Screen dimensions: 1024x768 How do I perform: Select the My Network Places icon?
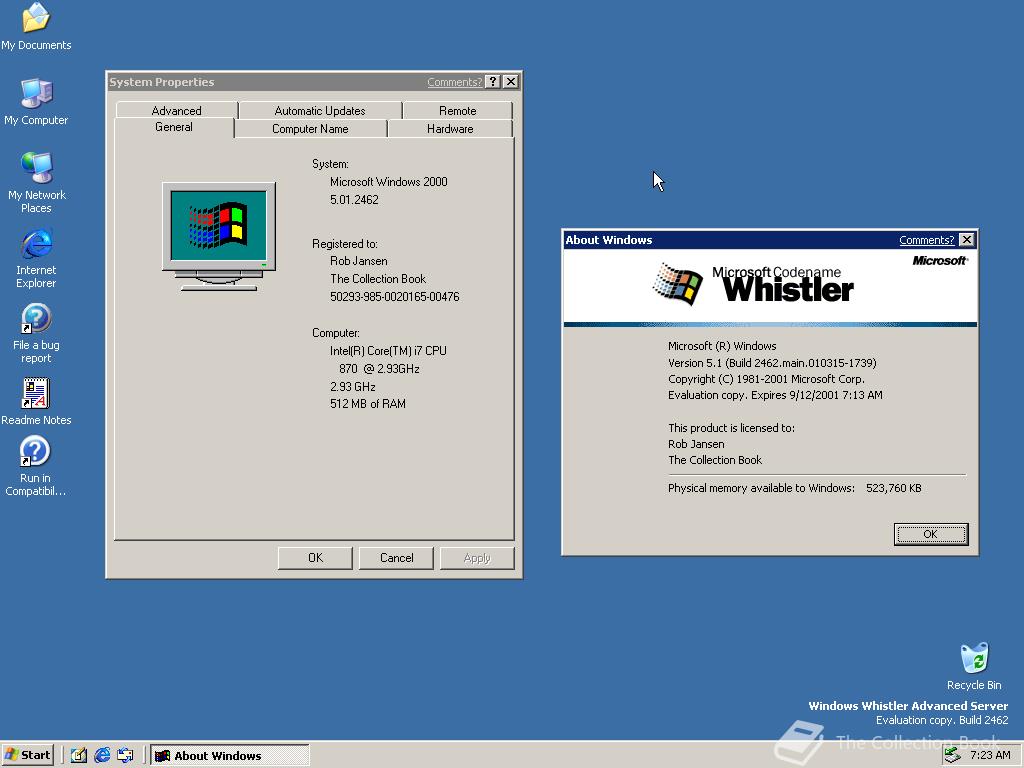pyautogui.click(x=36, y=182)
